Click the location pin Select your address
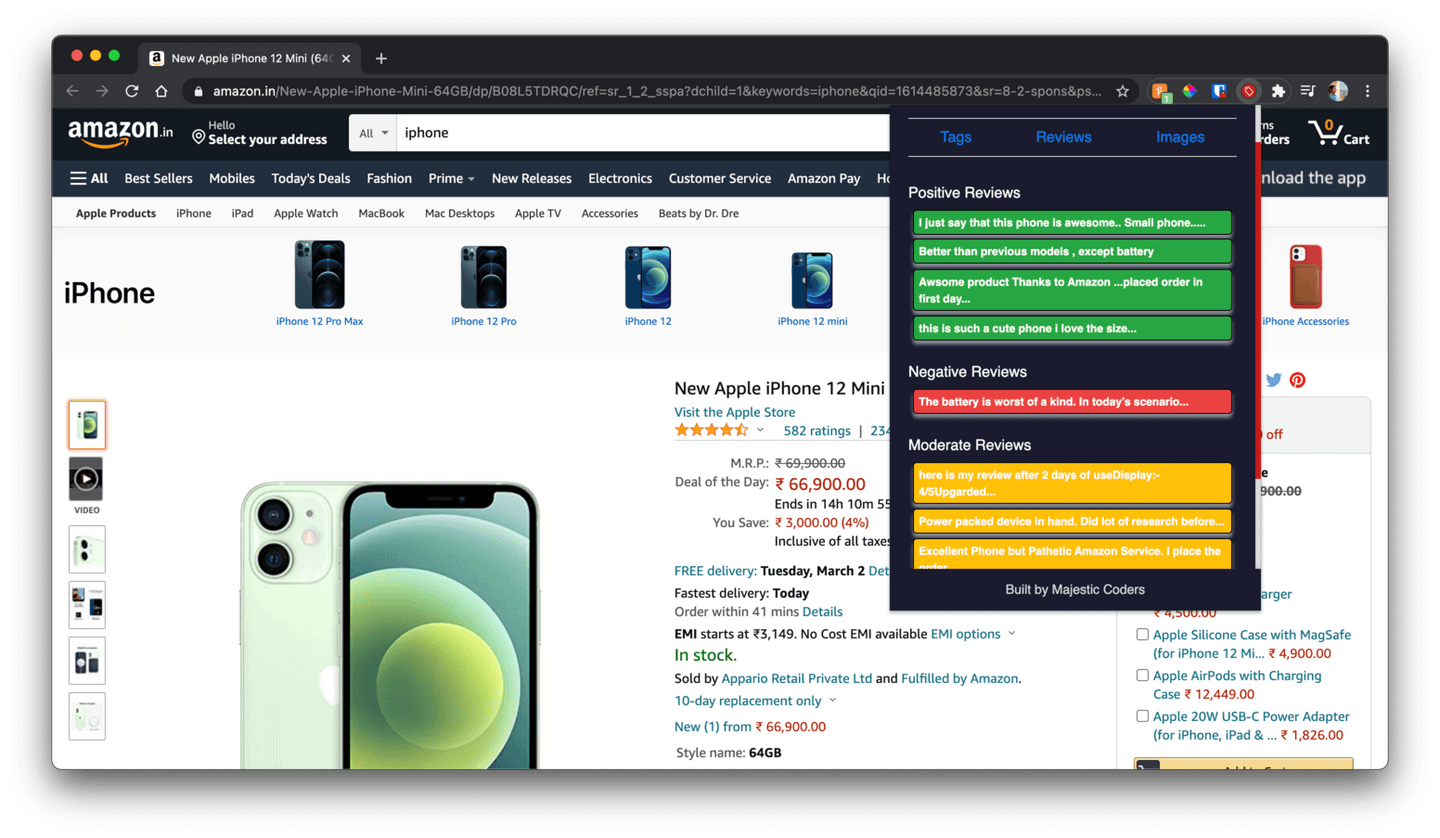The image size is (1440, 838). pyautogui.click(x=259, y=132)
